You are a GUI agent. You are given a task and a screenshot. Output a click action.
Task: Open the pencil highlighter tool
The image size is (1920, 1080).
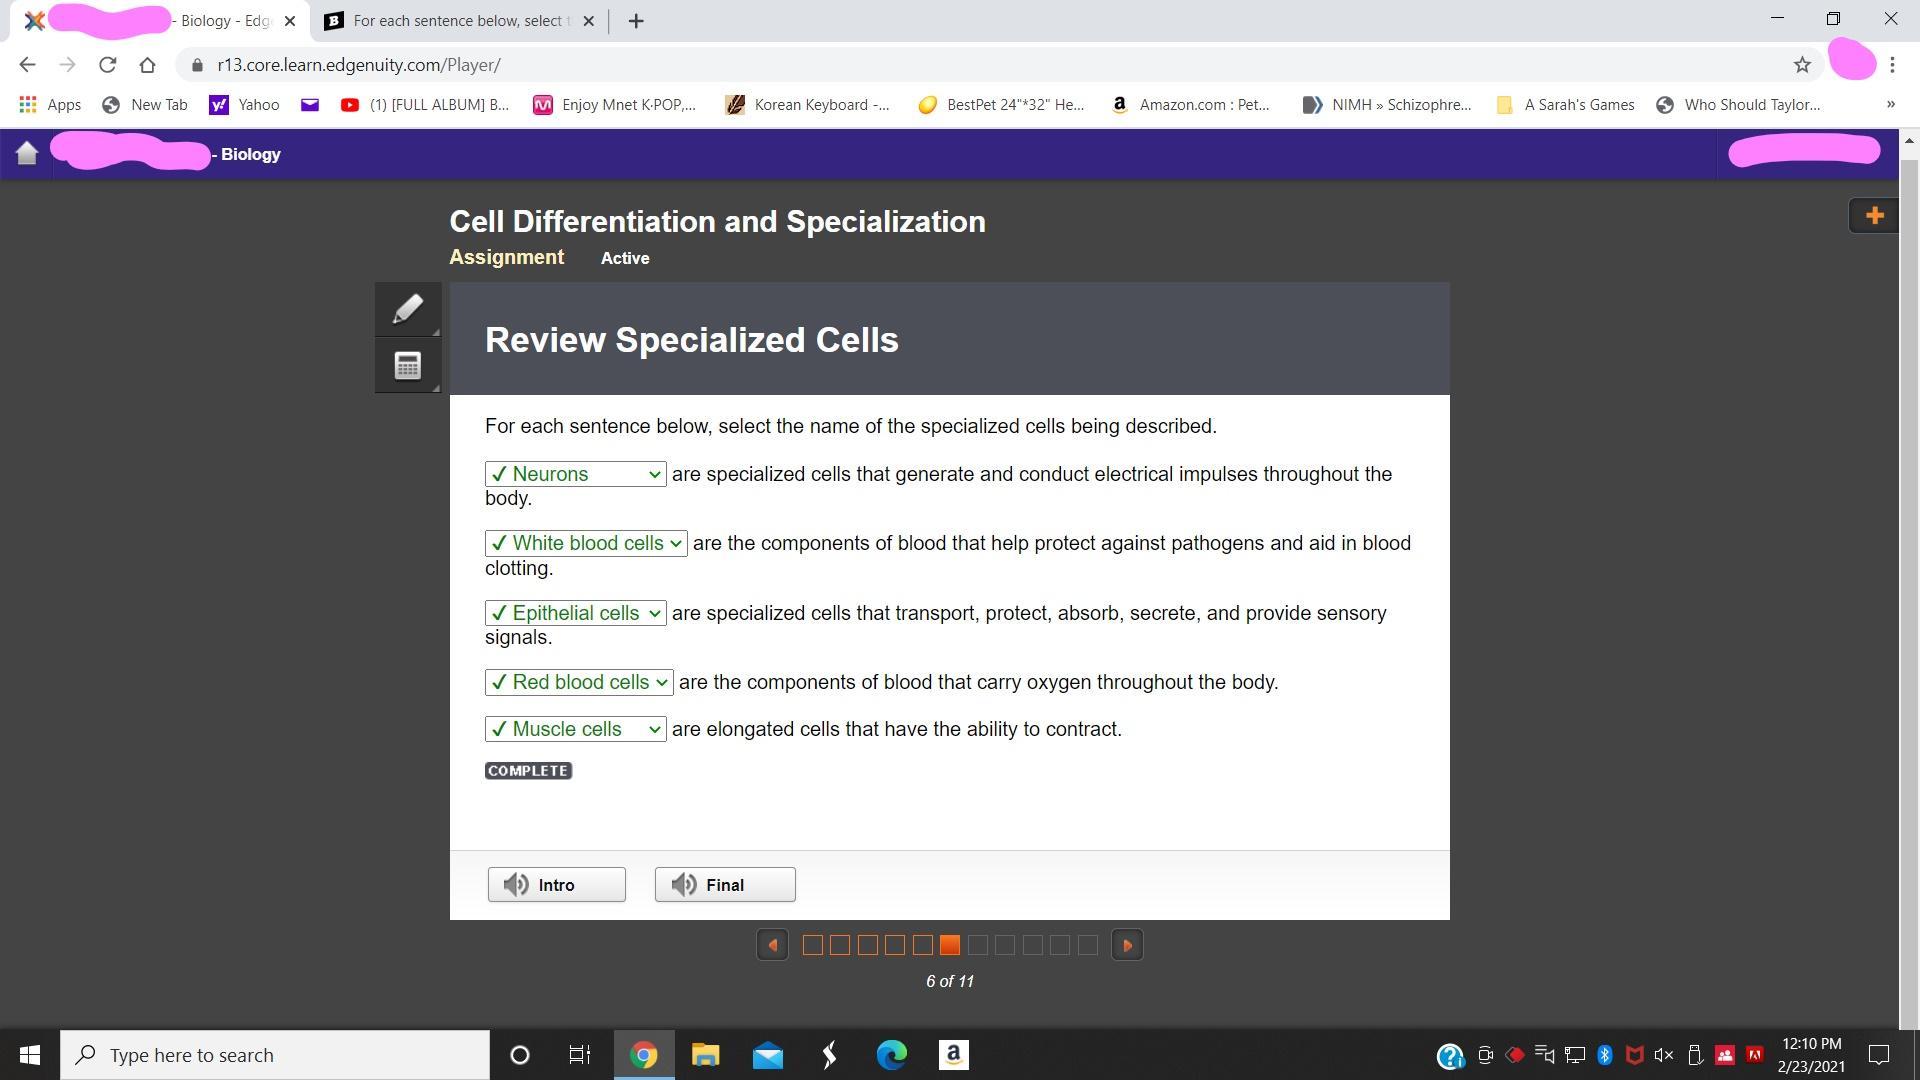point(407,309)
